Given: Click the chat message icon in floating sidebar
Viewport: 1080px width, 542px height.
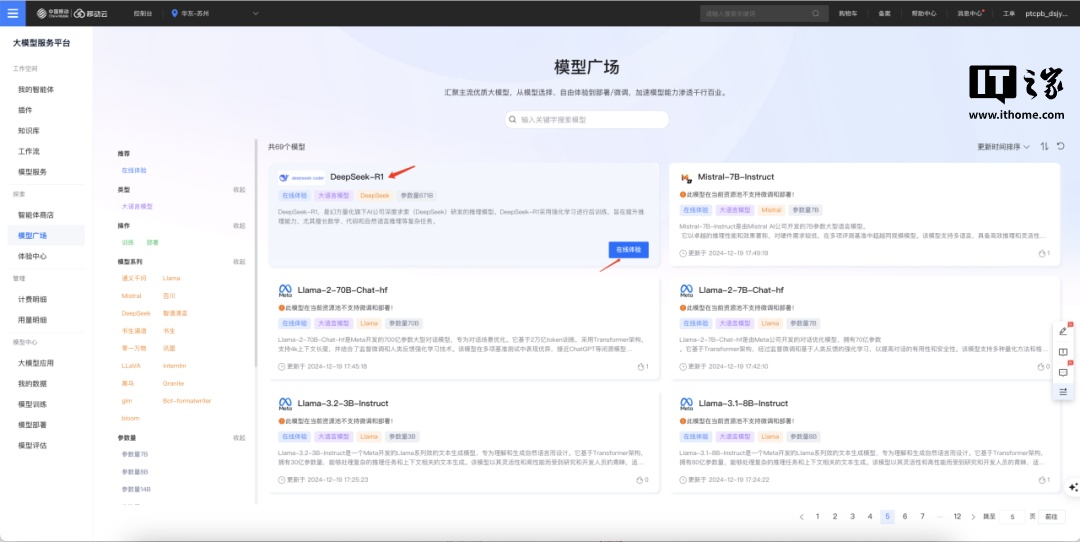Looking at the screenshot, I should [1063, 373].
